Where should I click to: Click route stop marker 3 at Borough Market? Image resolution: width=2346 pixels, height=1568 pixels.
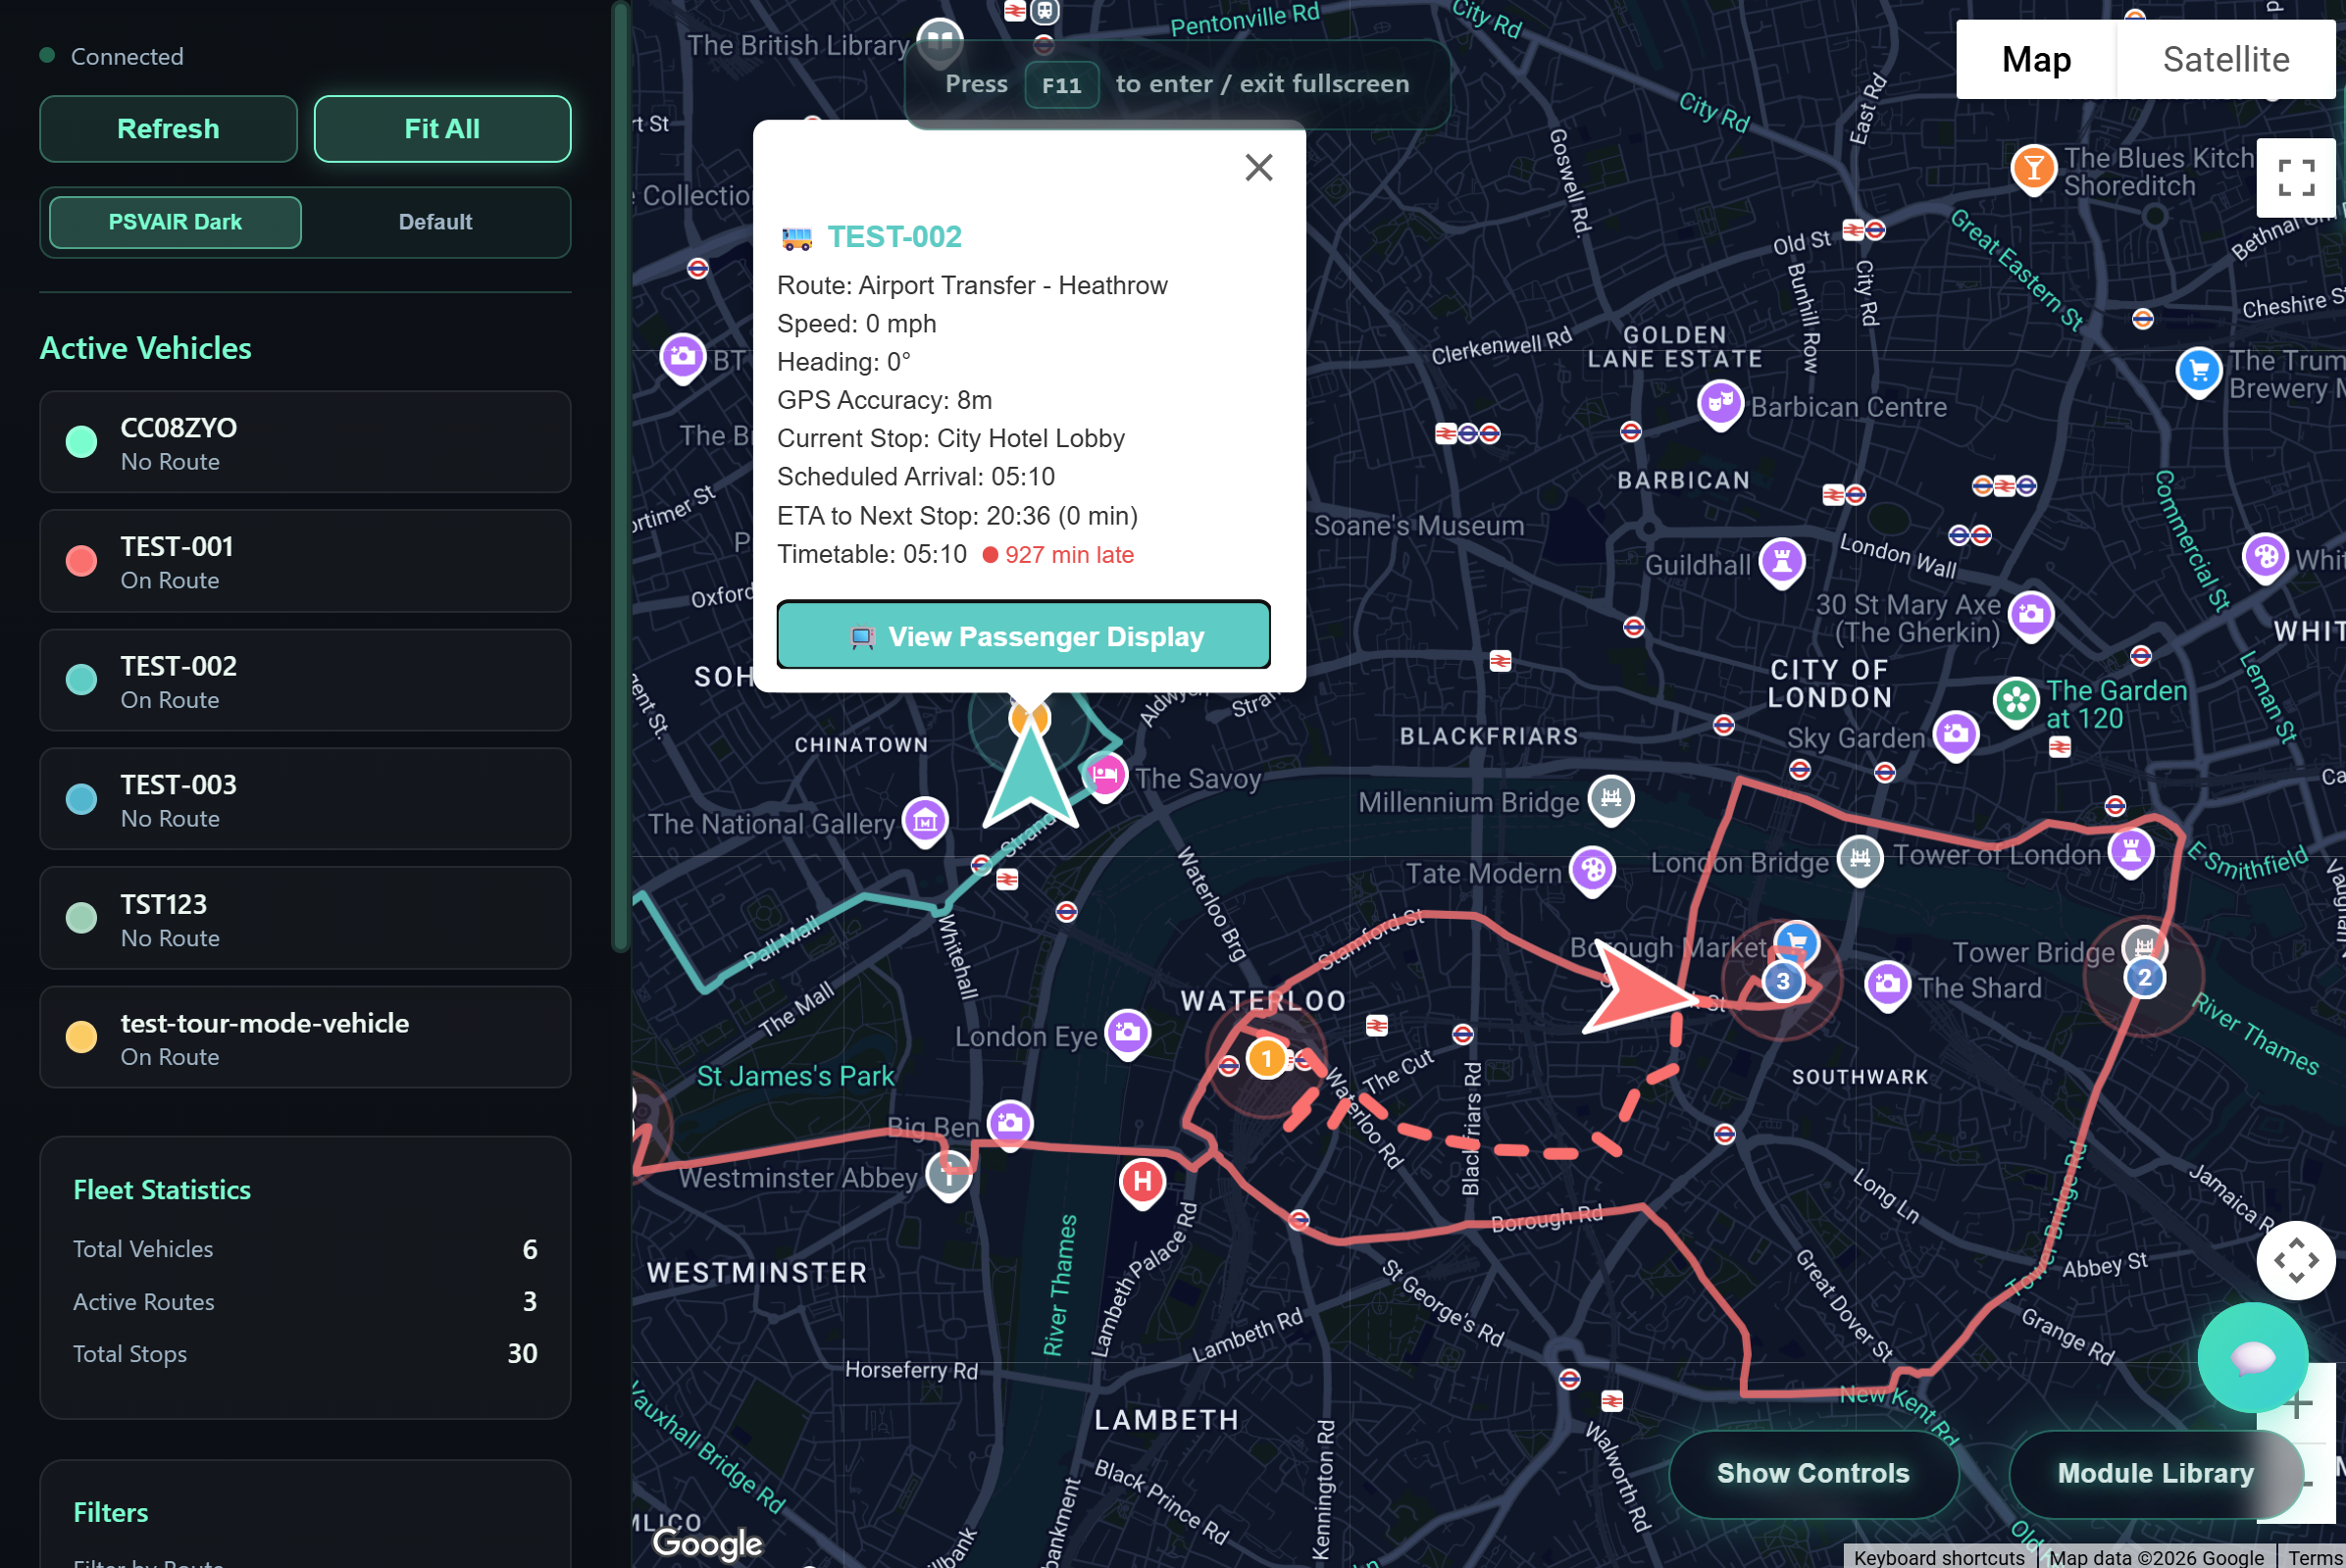click(1783, 981)
